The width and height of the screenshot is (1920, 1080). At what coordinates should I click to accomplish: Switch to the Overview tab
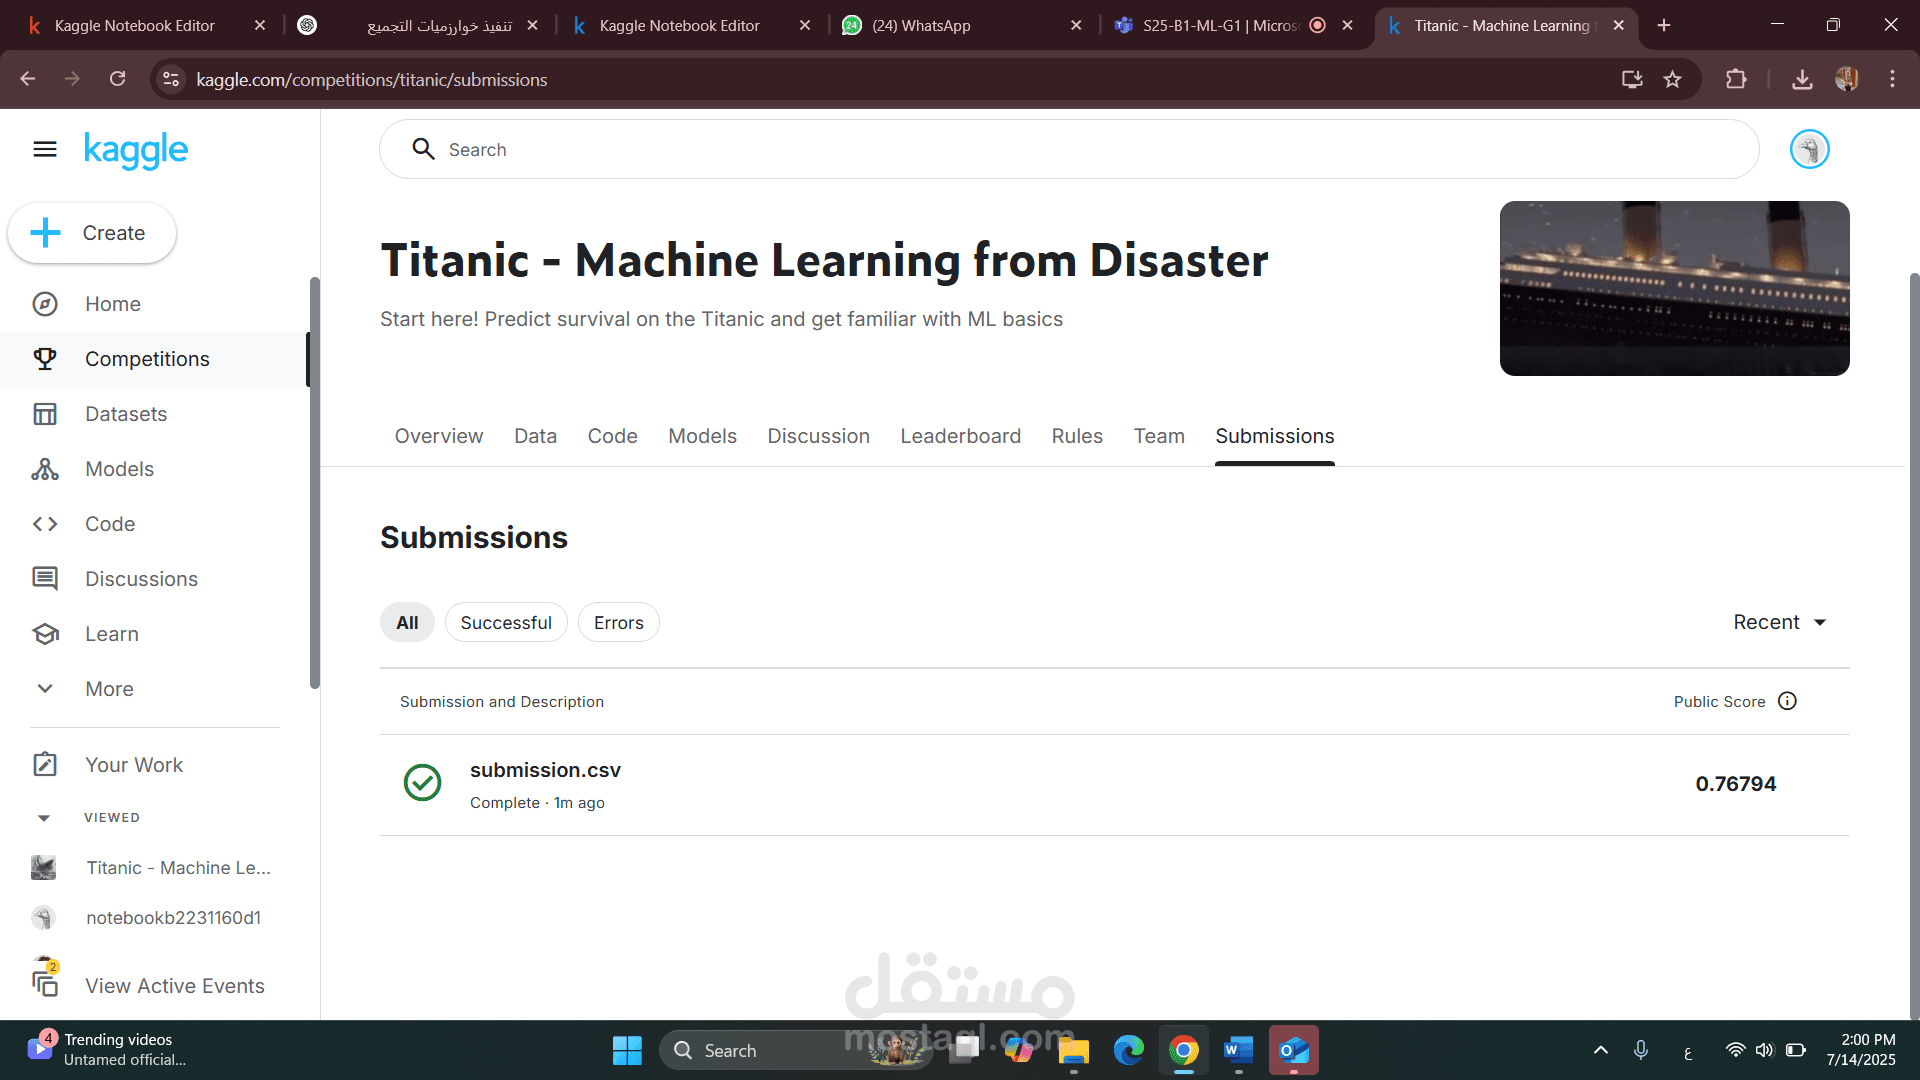438,437
